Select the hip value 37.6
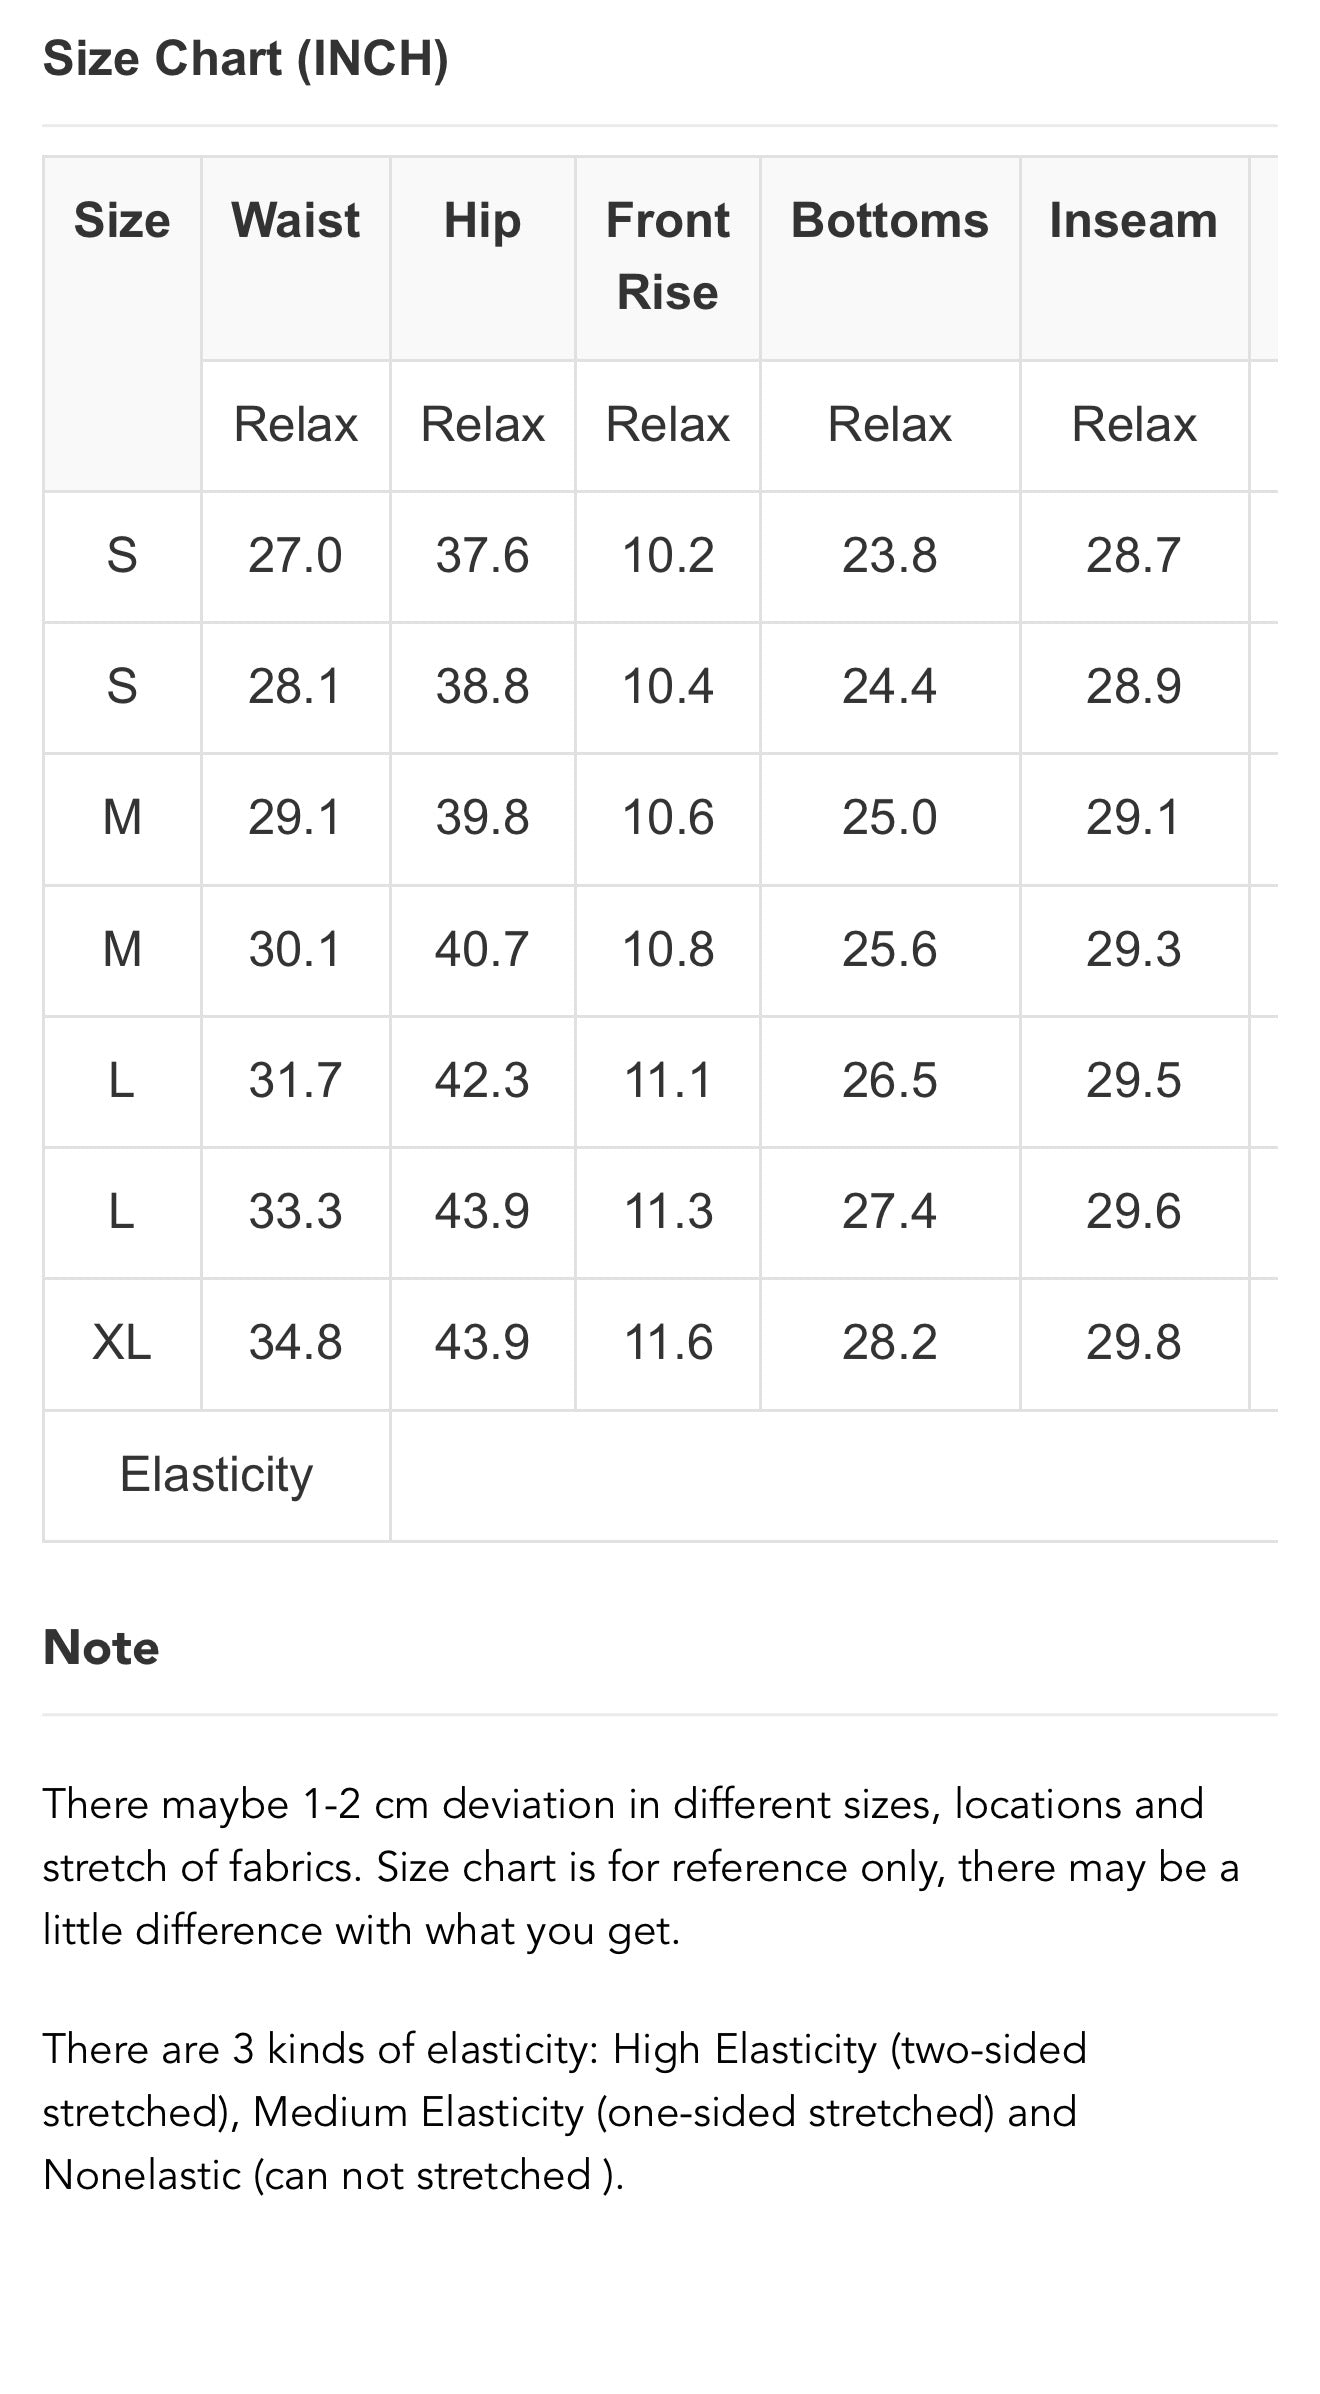Screen dimensions: 1320x2394 [482, 555]
